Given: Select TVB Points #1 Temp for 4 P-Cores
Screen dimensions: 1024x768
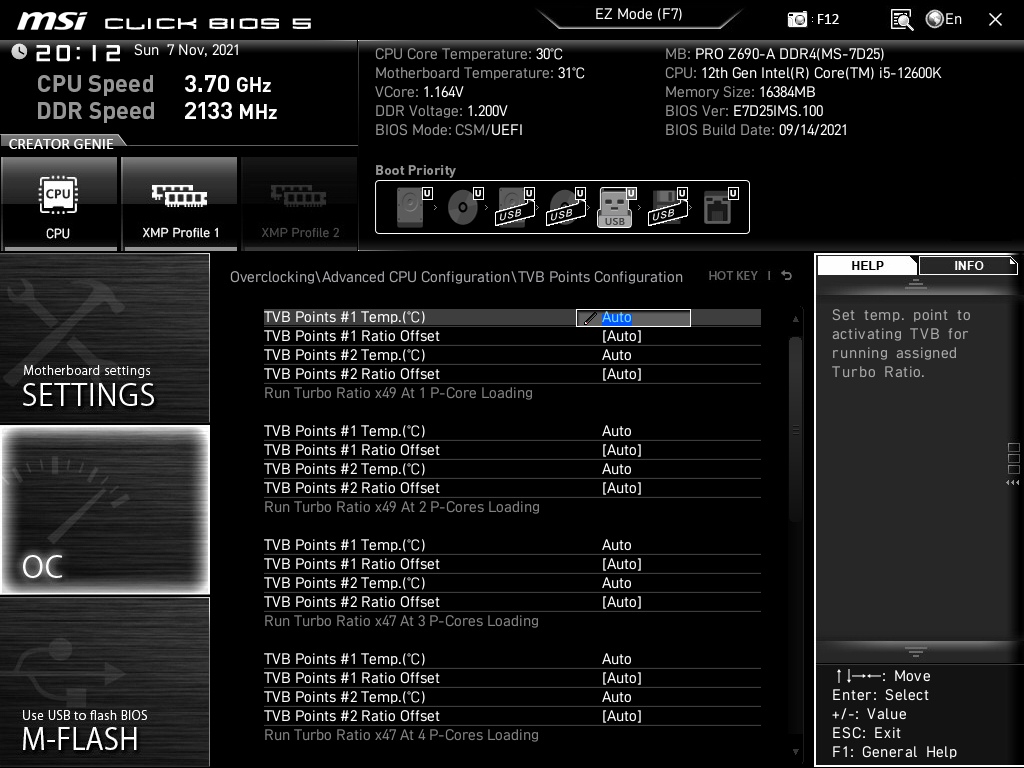Looking at the screenshot, I should (x=512, y=659).
